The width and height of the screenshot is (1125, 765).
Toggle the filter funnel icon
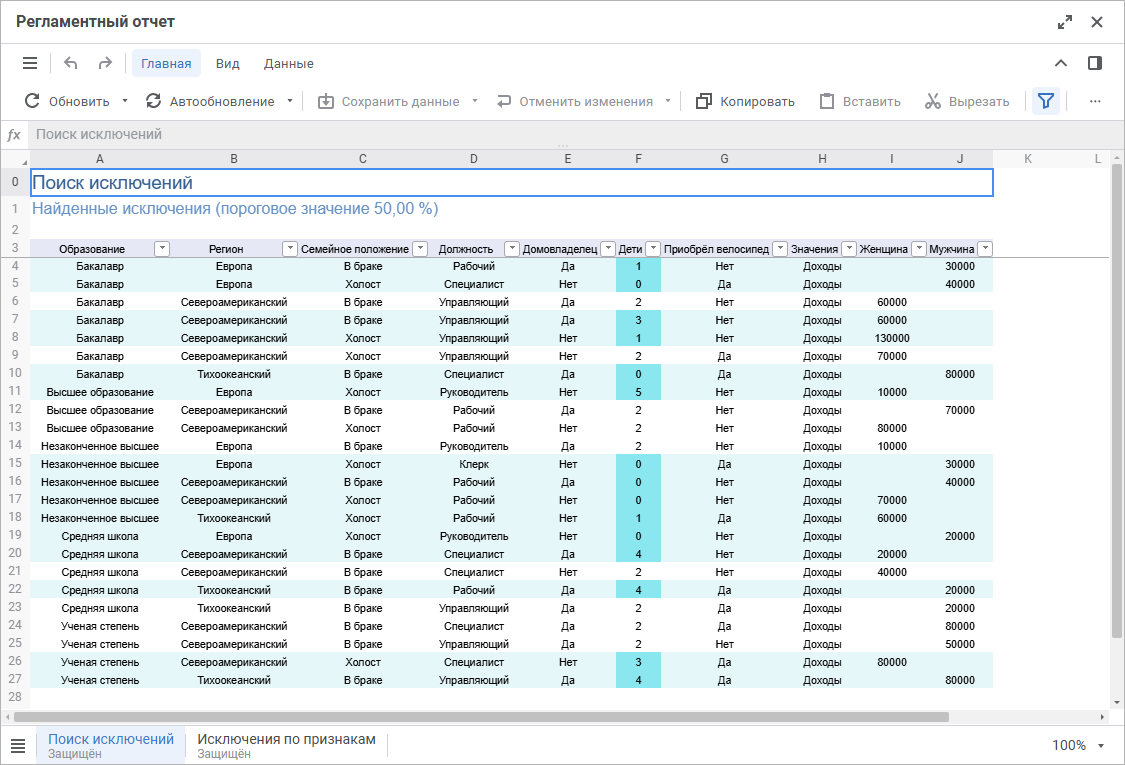1045,101
